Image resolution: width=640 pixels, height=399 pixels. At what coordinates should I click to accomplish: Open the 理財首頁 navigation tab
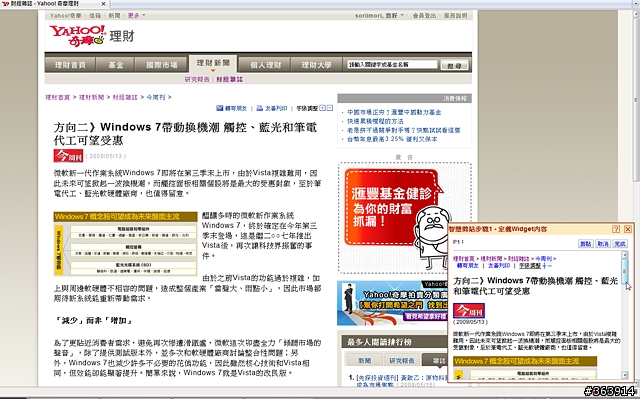pos(70,65)
